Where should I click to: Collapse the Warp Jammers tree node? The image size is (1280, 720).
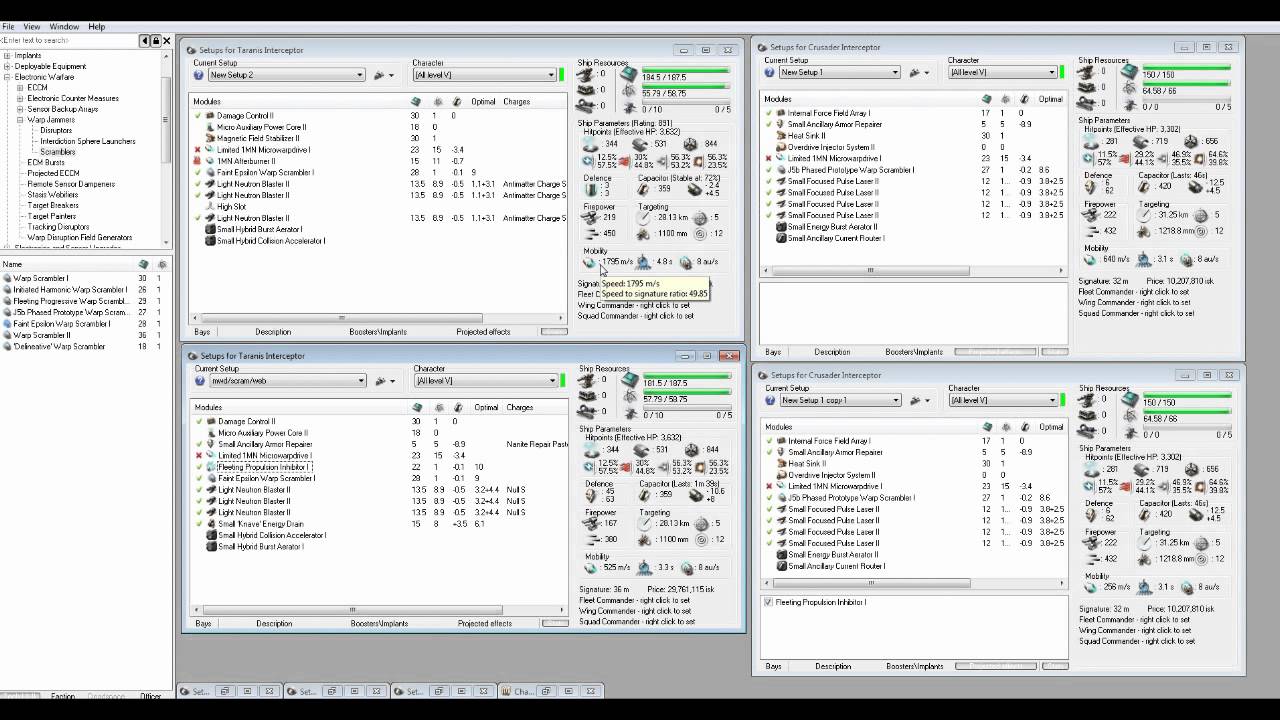coord(20,120)
